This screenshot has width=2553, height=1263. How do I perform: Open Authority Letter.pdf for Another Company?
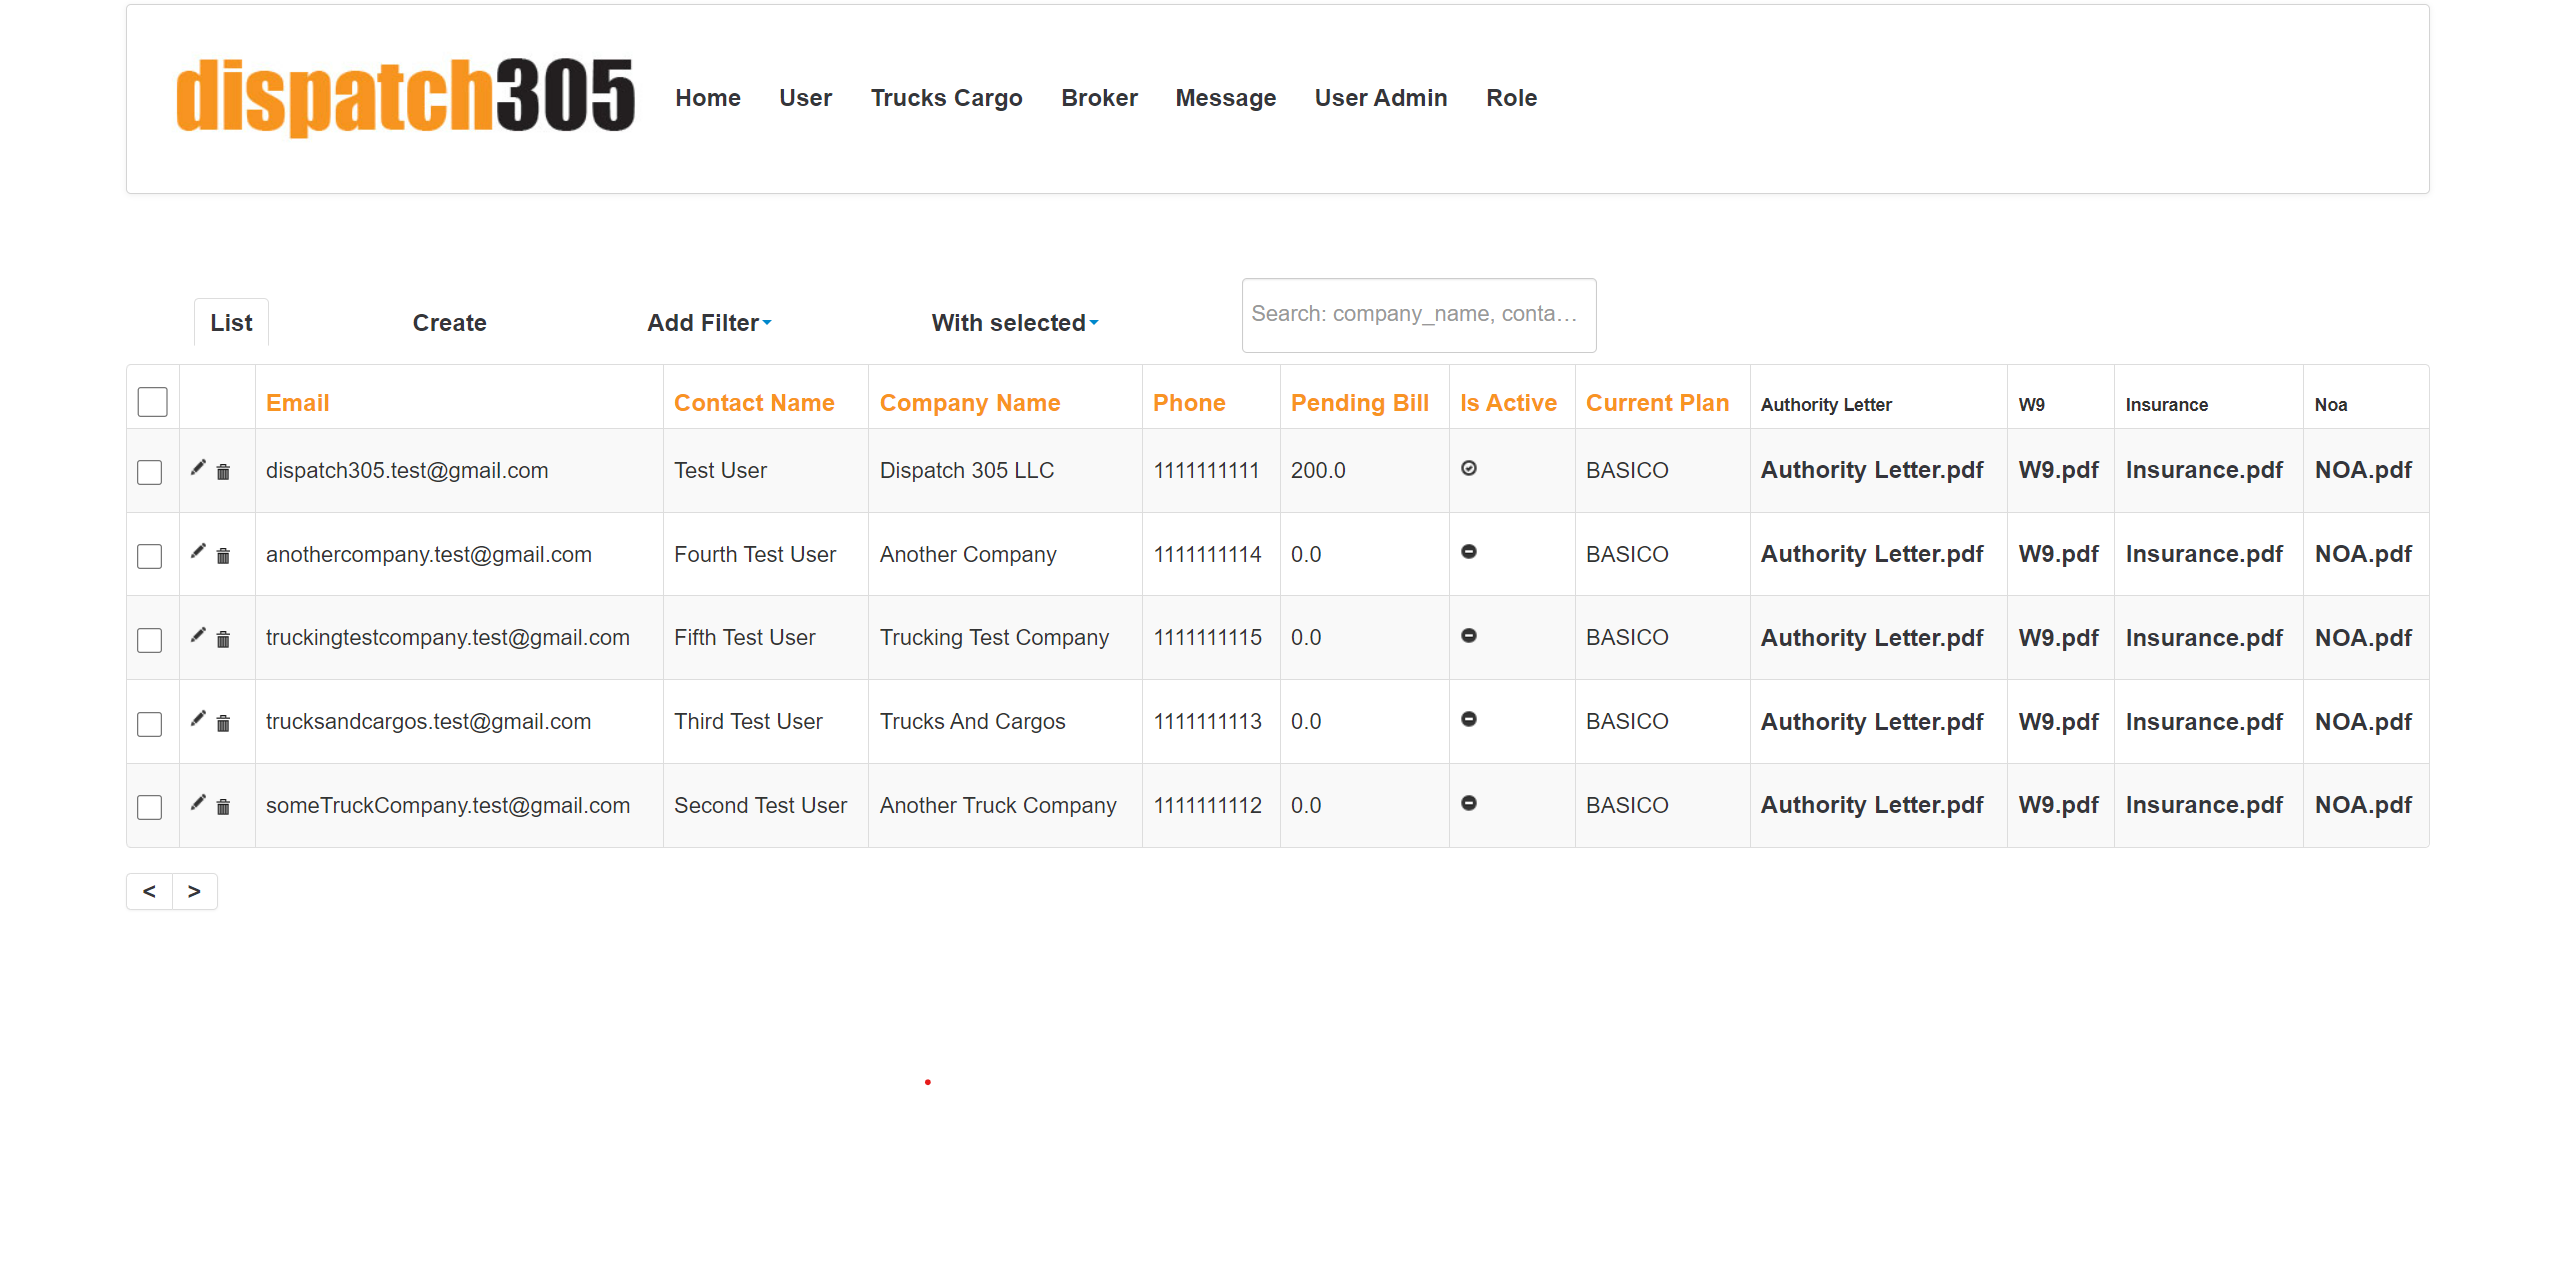pos(1871,554)
